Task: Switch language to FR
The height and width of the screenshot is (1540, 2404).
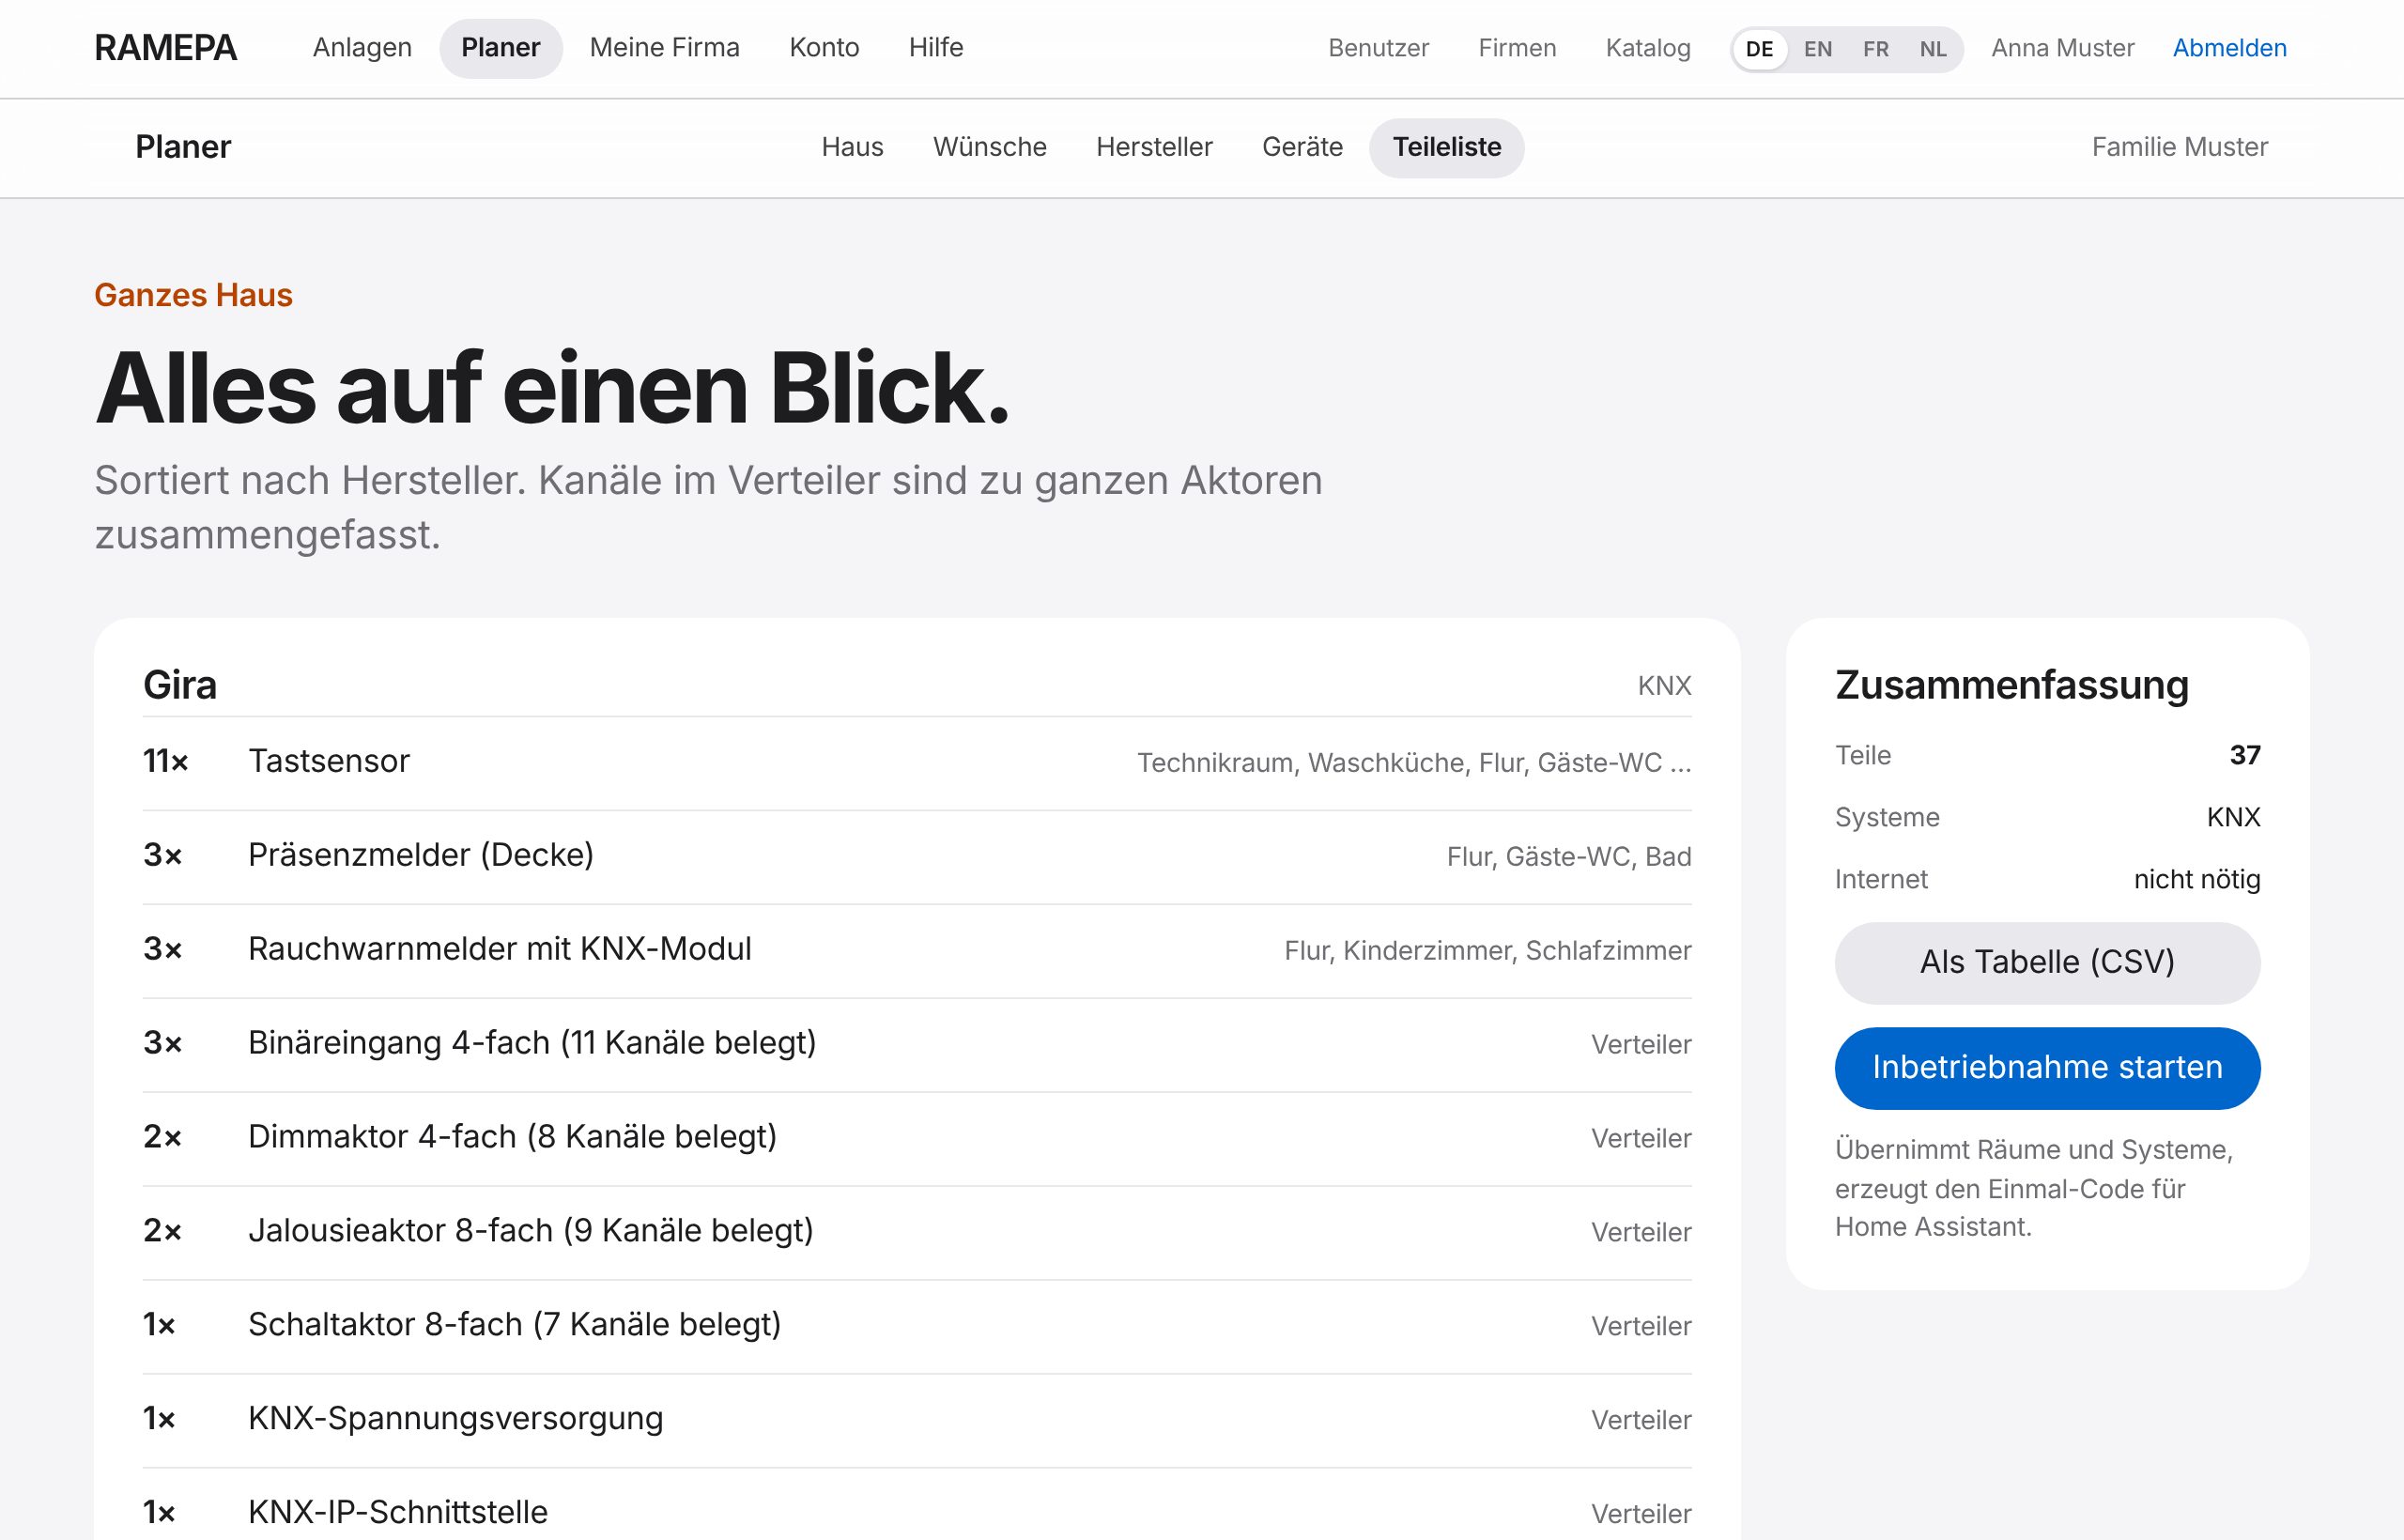Action: pyautogui.click(x=1876, y=49)
